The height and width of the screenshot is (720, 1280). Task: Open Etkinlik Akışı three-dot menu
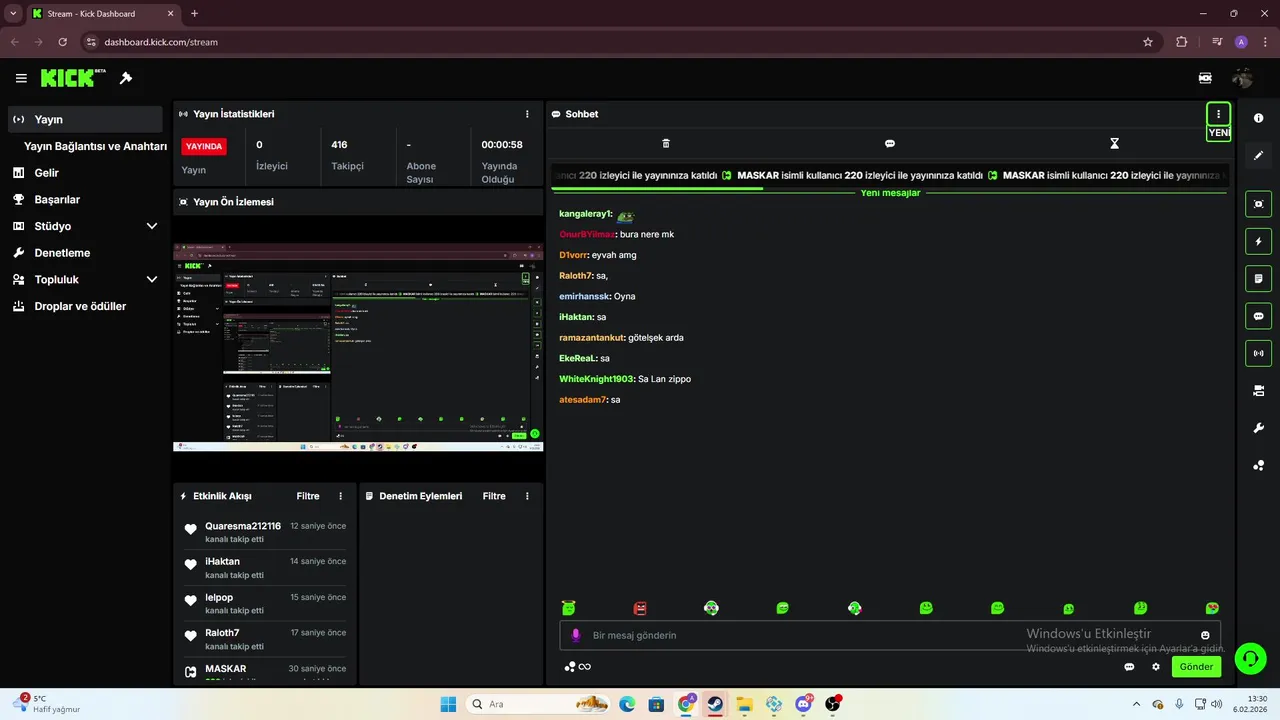pos(340,496)
